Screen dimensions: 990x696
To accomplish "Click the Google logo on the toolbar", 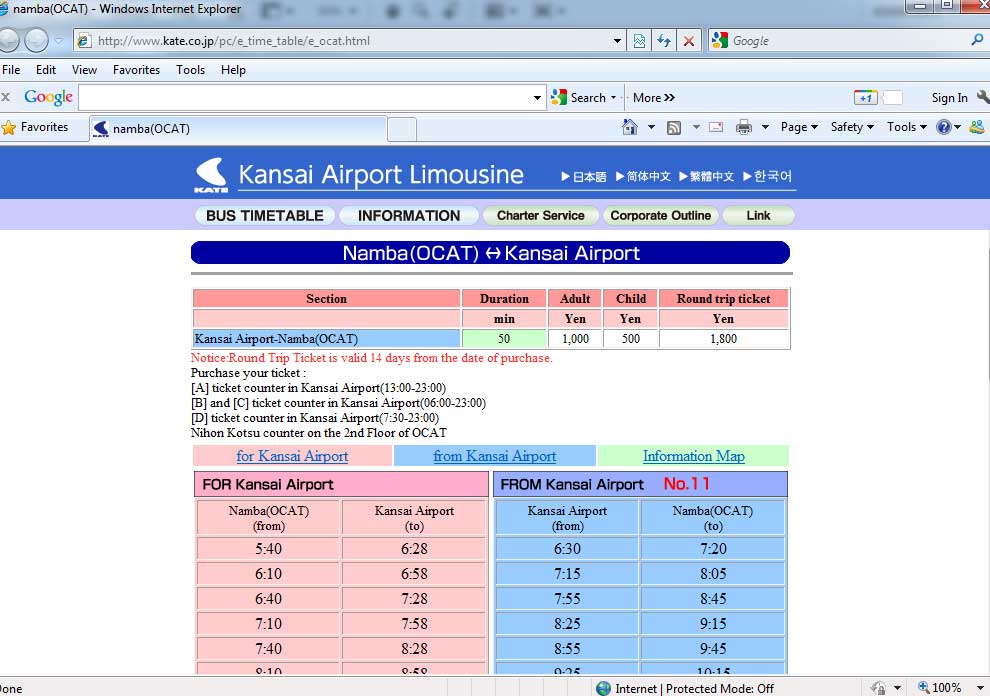I will pos(49,97).
